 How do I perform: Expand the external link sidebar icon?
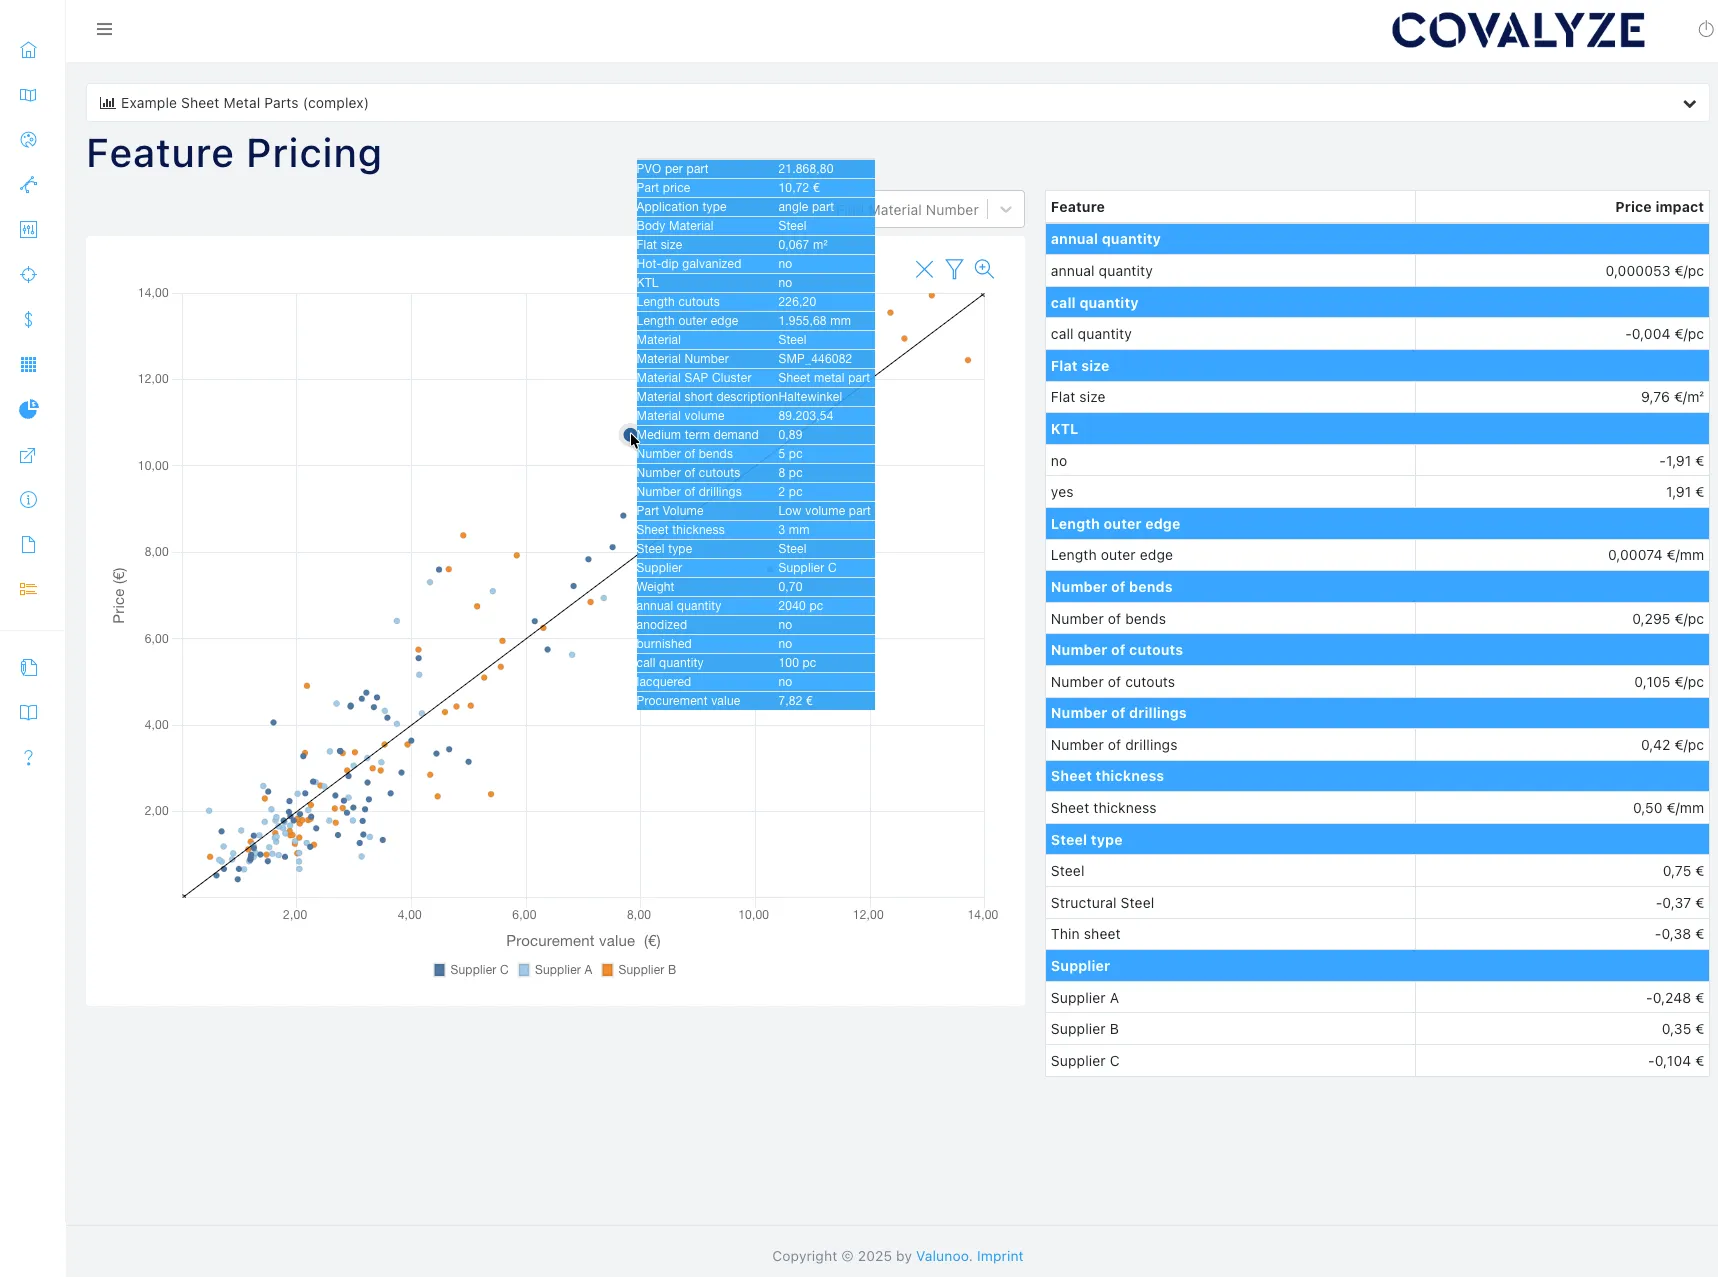click(x=28, y=456)
